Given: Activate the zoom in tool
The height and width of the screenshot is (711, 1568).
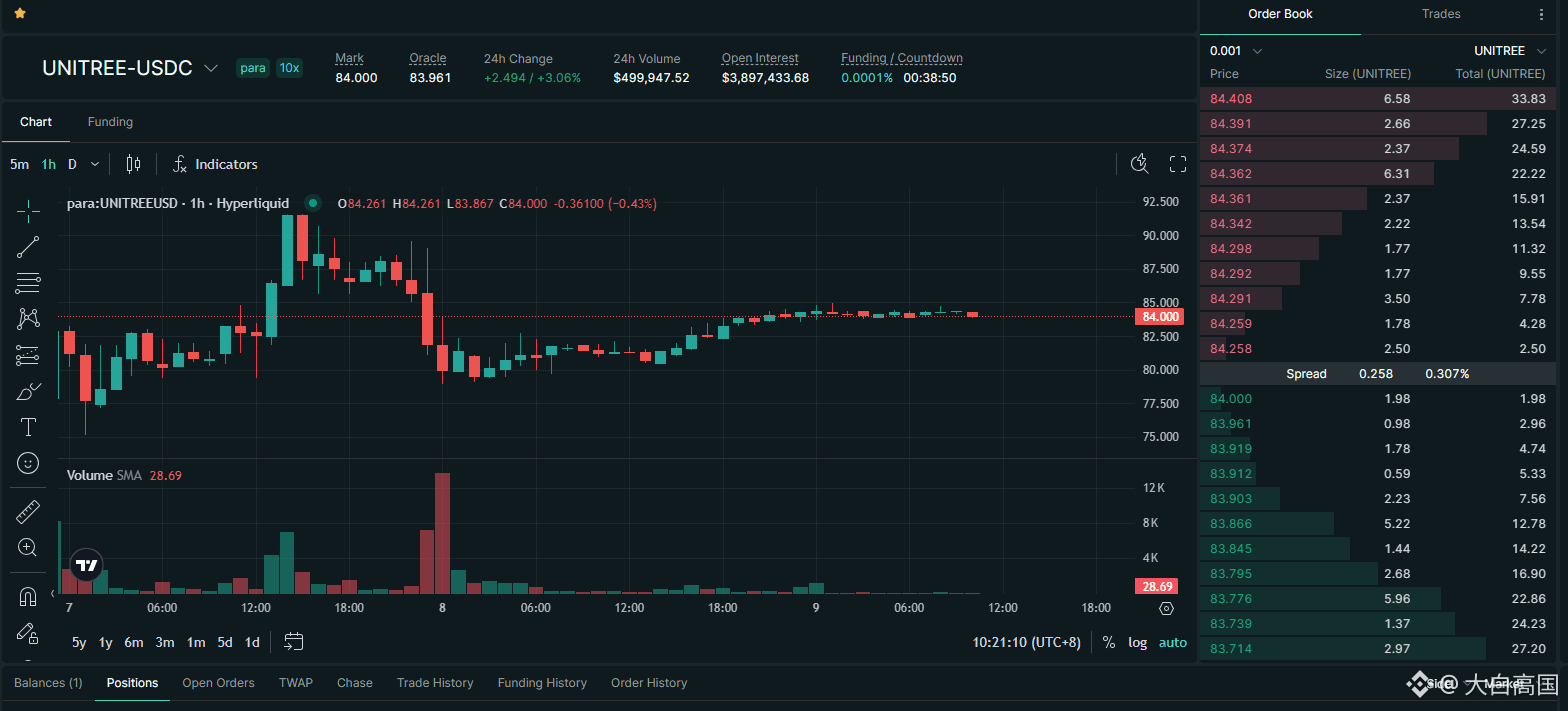Looking at the screenshot, I should pyautogui.click(x=28, y=547).
